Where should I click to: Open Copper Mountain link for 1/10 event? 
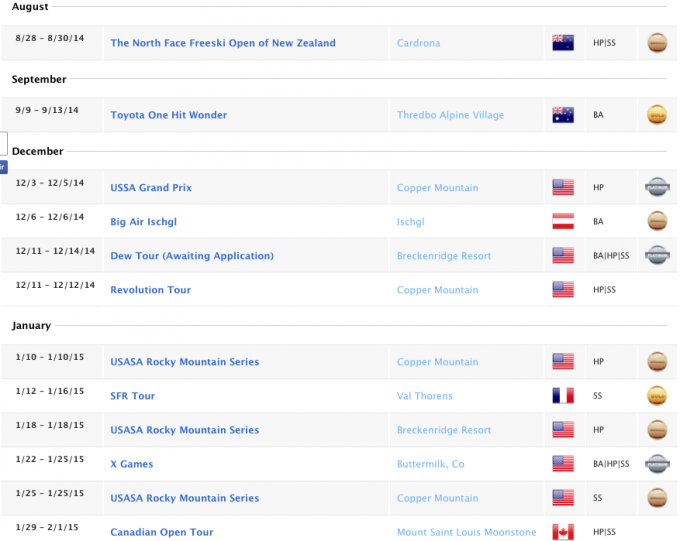pos(437,362)
